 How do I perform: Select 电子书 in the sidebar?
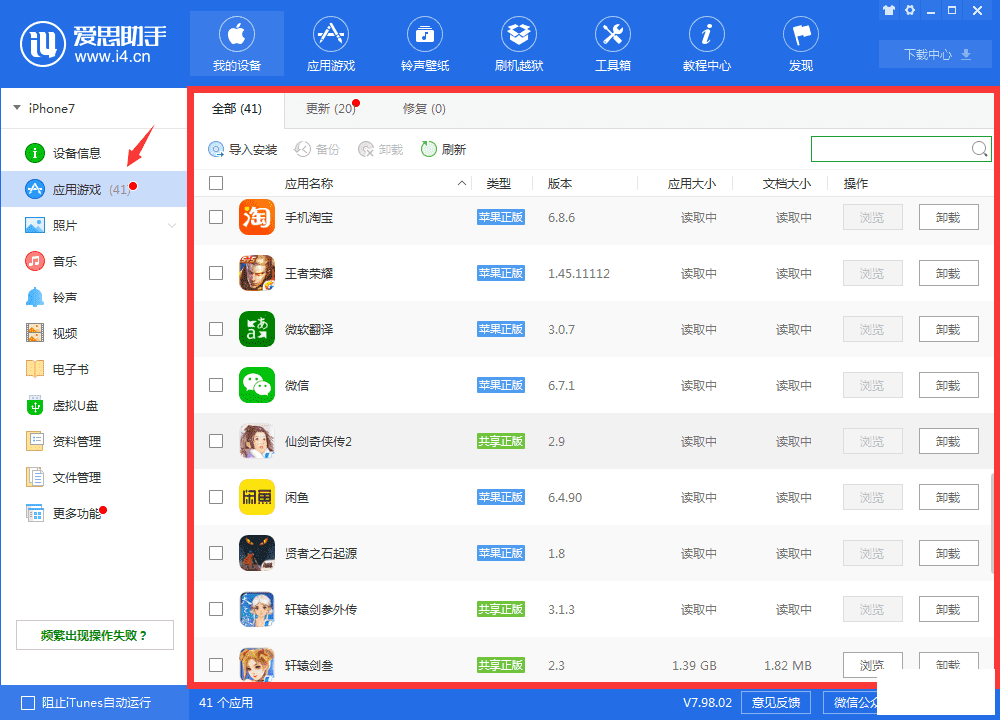click(94, 369)
